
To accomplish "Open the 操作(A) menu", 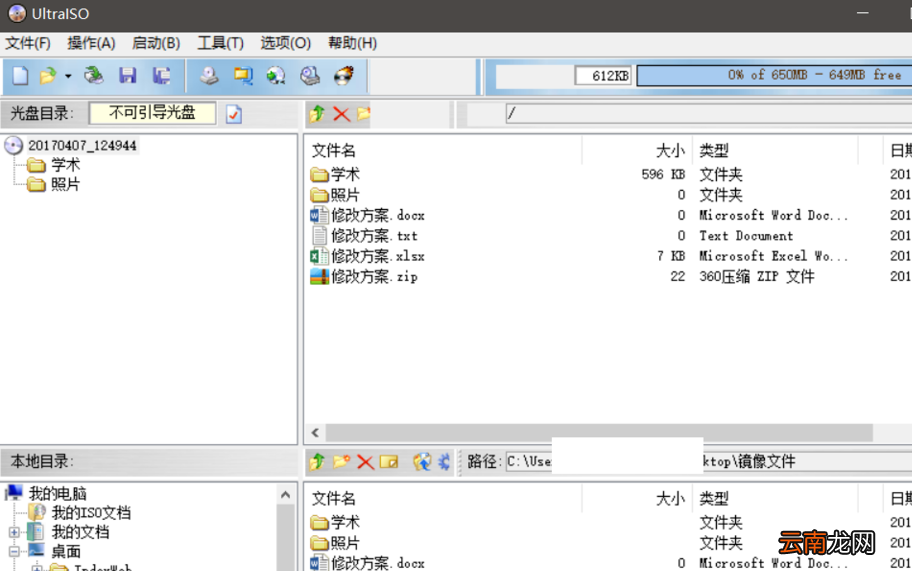I will tap(91, 44).
